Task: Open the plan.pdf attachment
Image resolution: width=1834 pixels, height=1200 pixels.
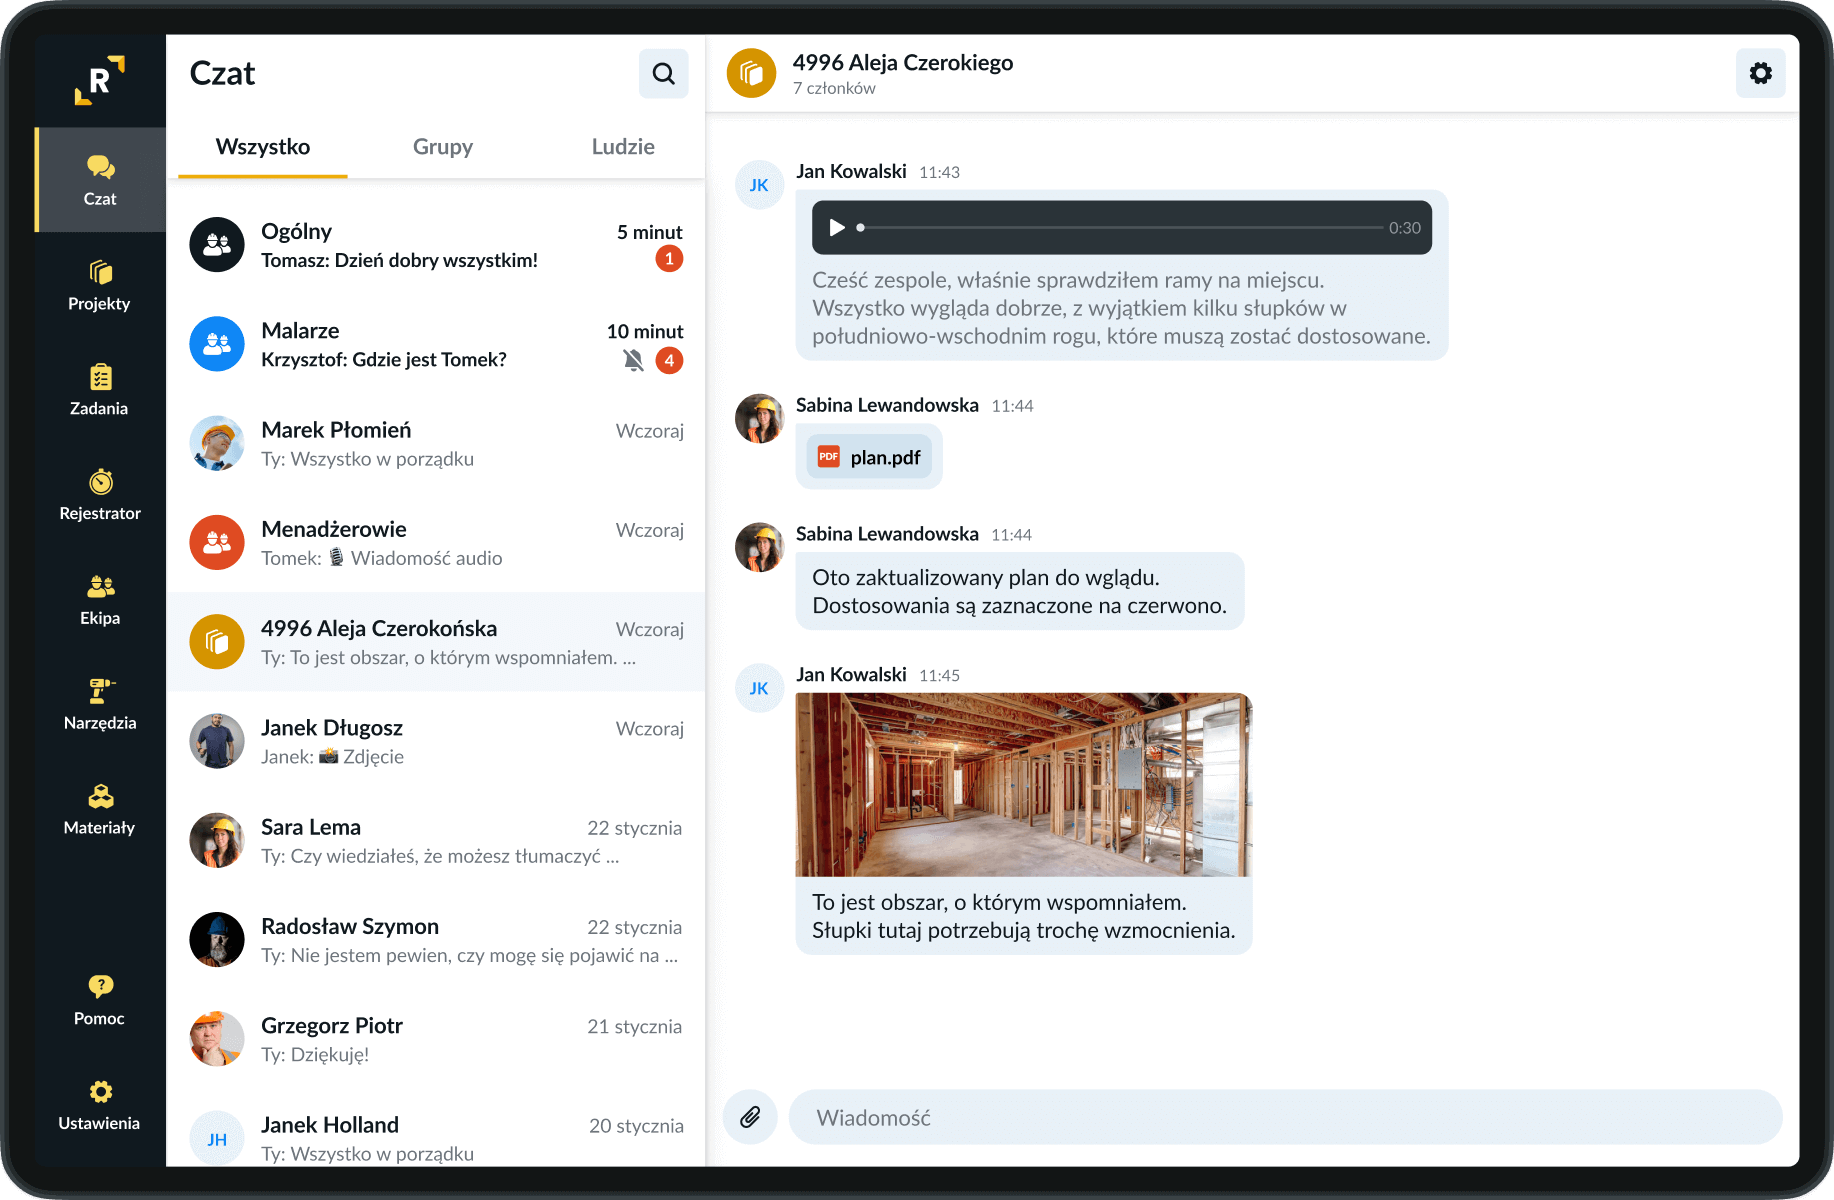Action: (869, 457)
